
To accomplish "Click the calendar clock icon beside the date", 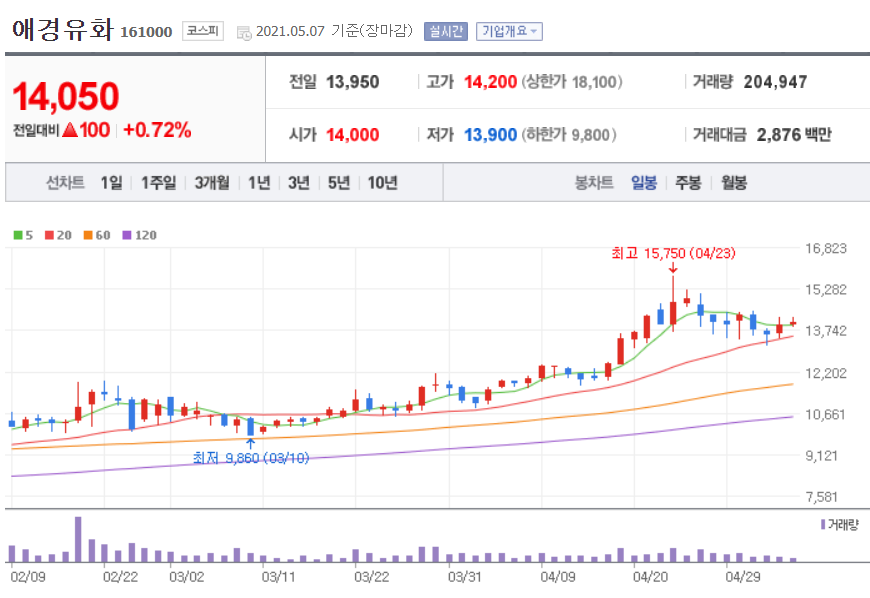I will click(x=244, y=33).
